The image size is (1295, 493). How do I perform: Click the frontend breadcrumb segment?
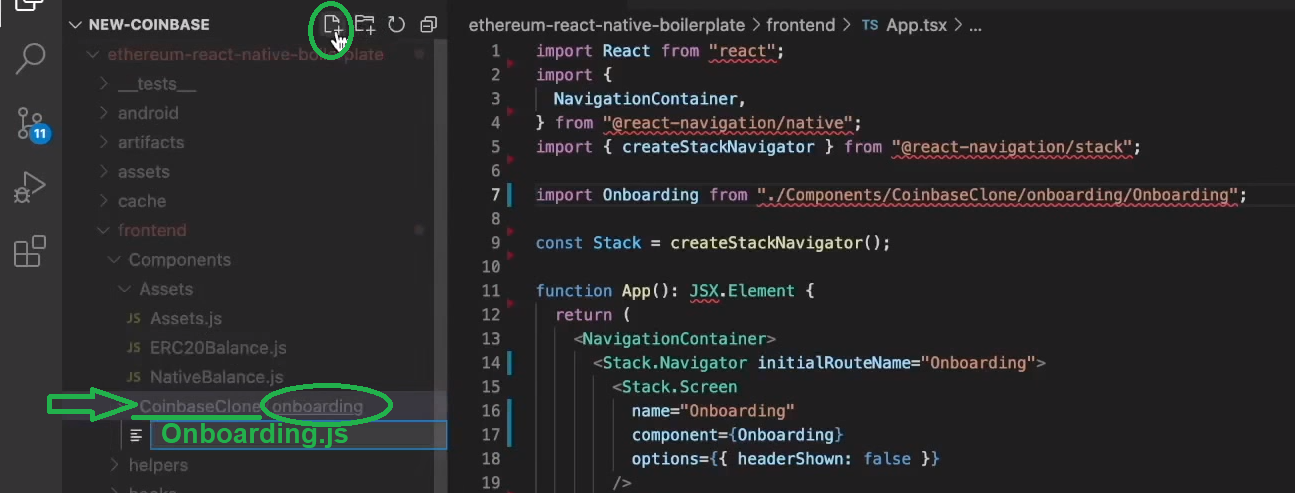(799, 25)
